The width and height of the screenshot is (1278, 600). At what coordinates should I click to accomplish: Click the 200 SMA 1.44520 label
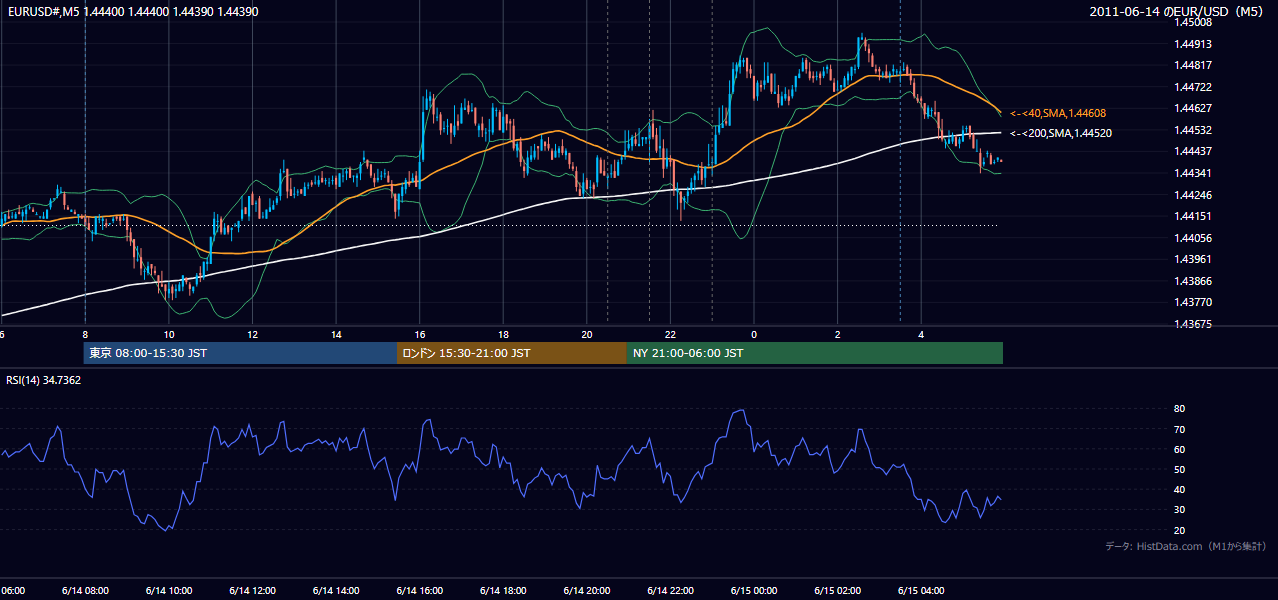pos(1060,133)
